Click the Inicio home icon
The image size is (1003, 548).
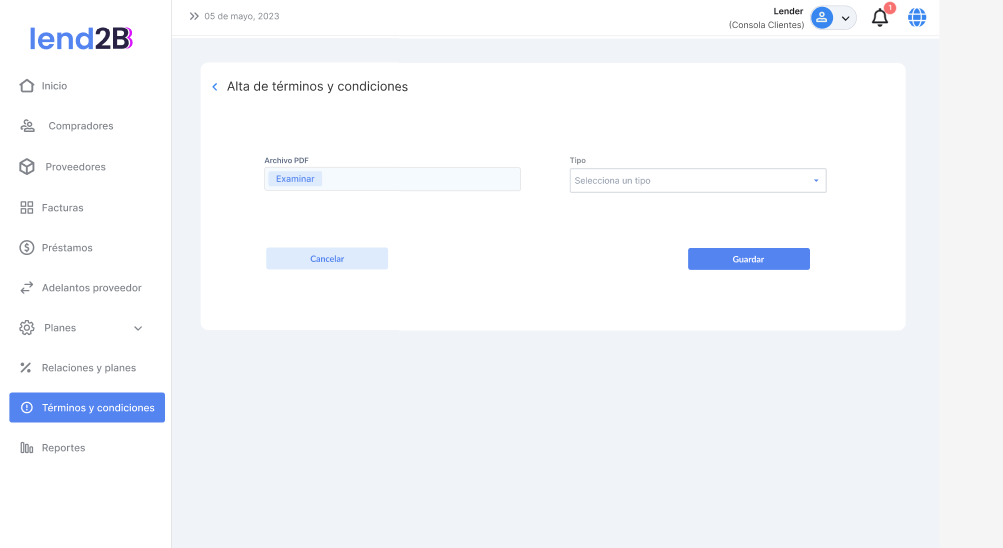coord(27,86)
